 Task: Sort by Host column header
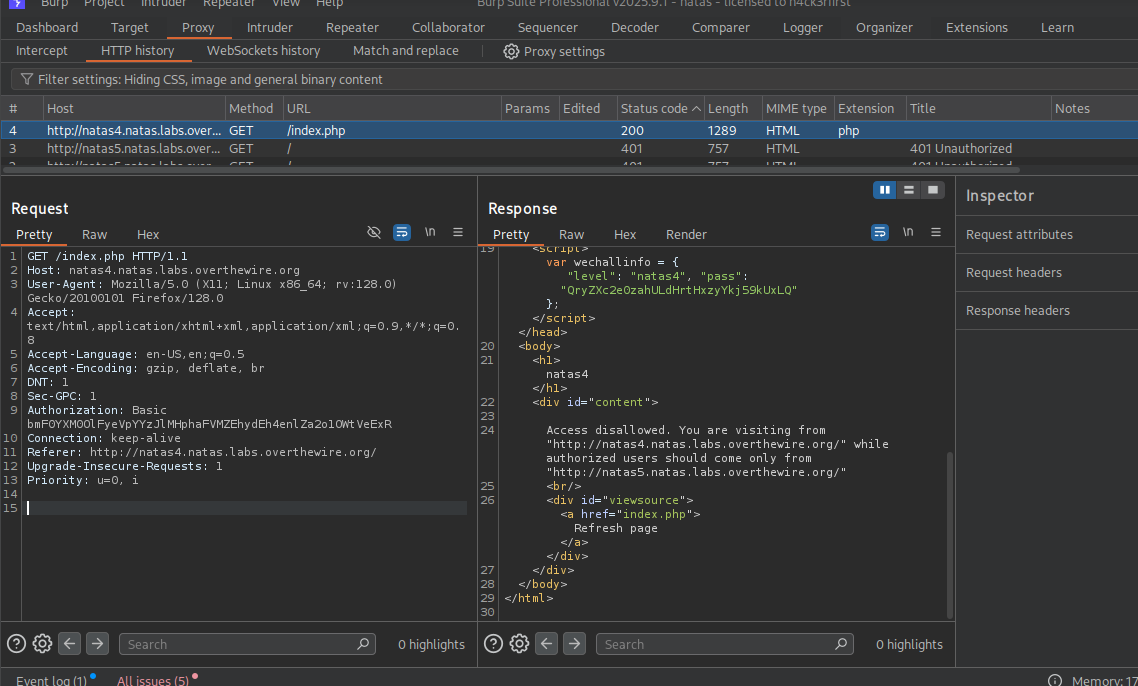point(134,108)
